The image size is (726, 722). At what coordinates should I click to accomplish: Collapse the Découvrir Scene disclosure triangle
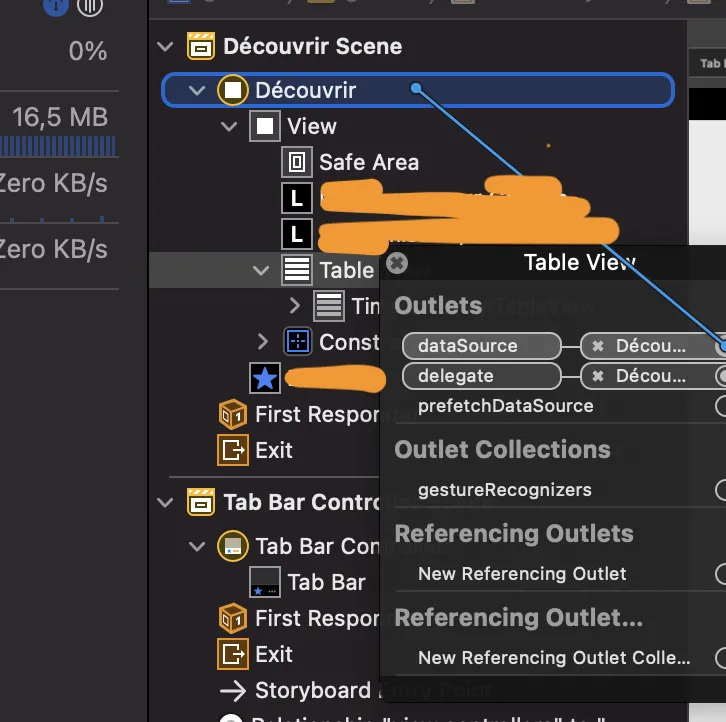coord(166,46)
